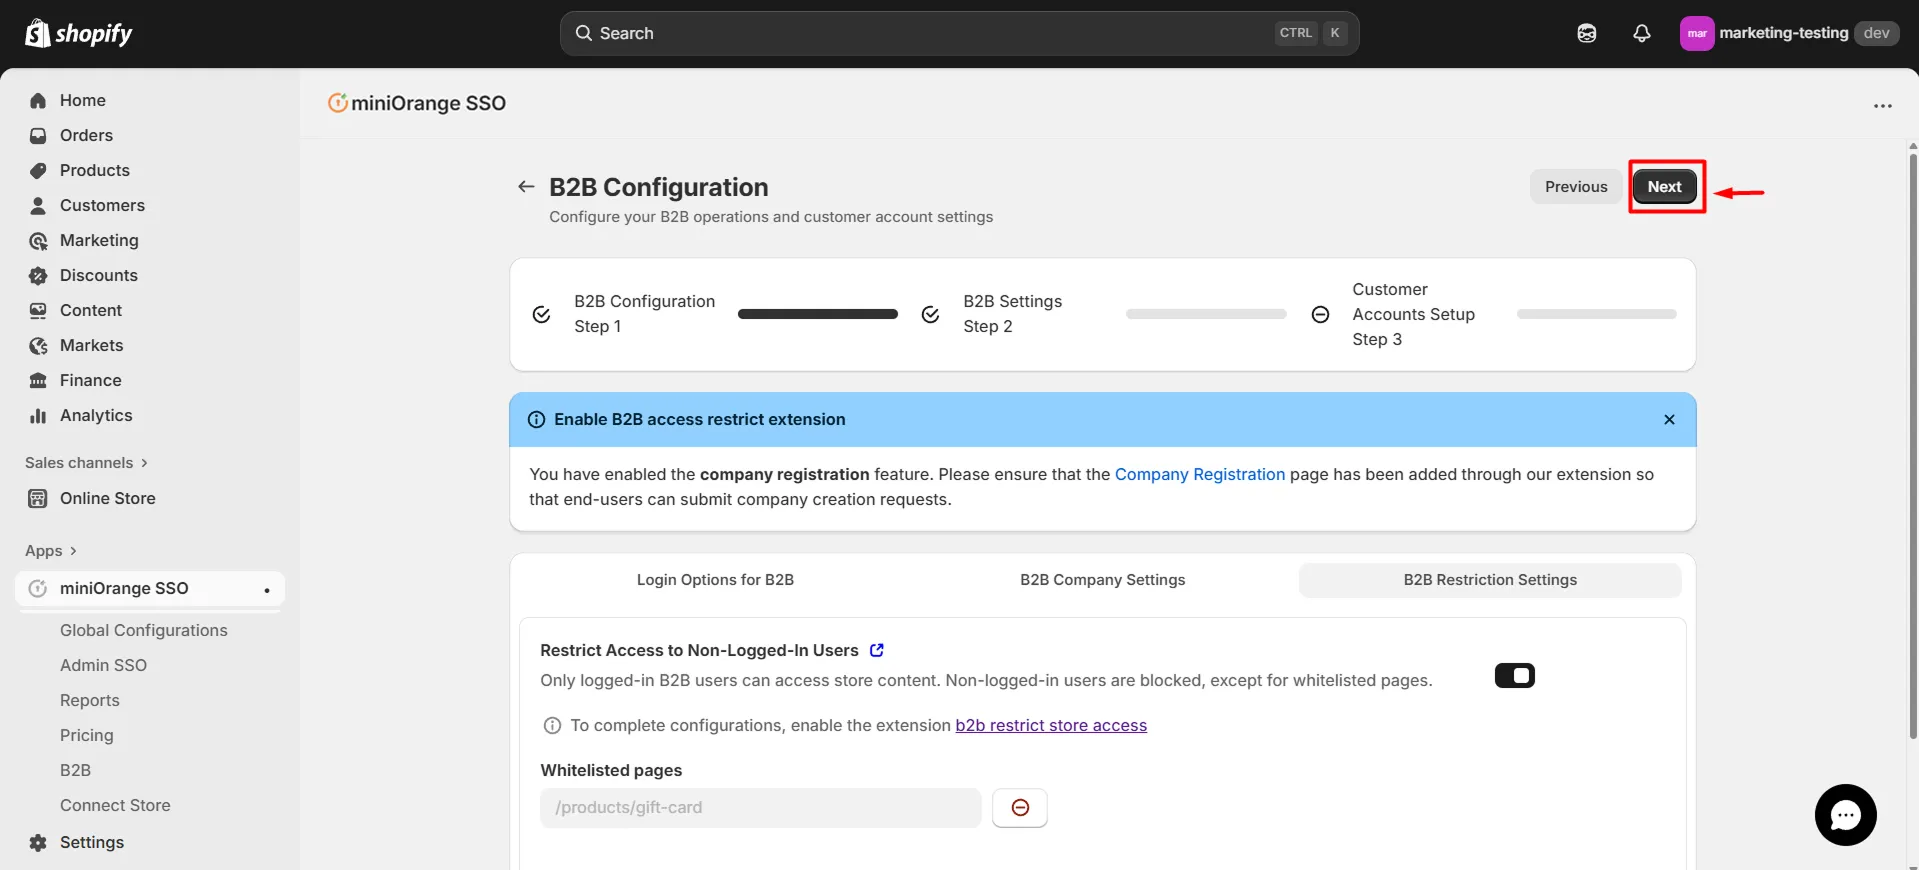Open the B2B submenu item
The image size is (1919, 870).
tap(75, 770)
